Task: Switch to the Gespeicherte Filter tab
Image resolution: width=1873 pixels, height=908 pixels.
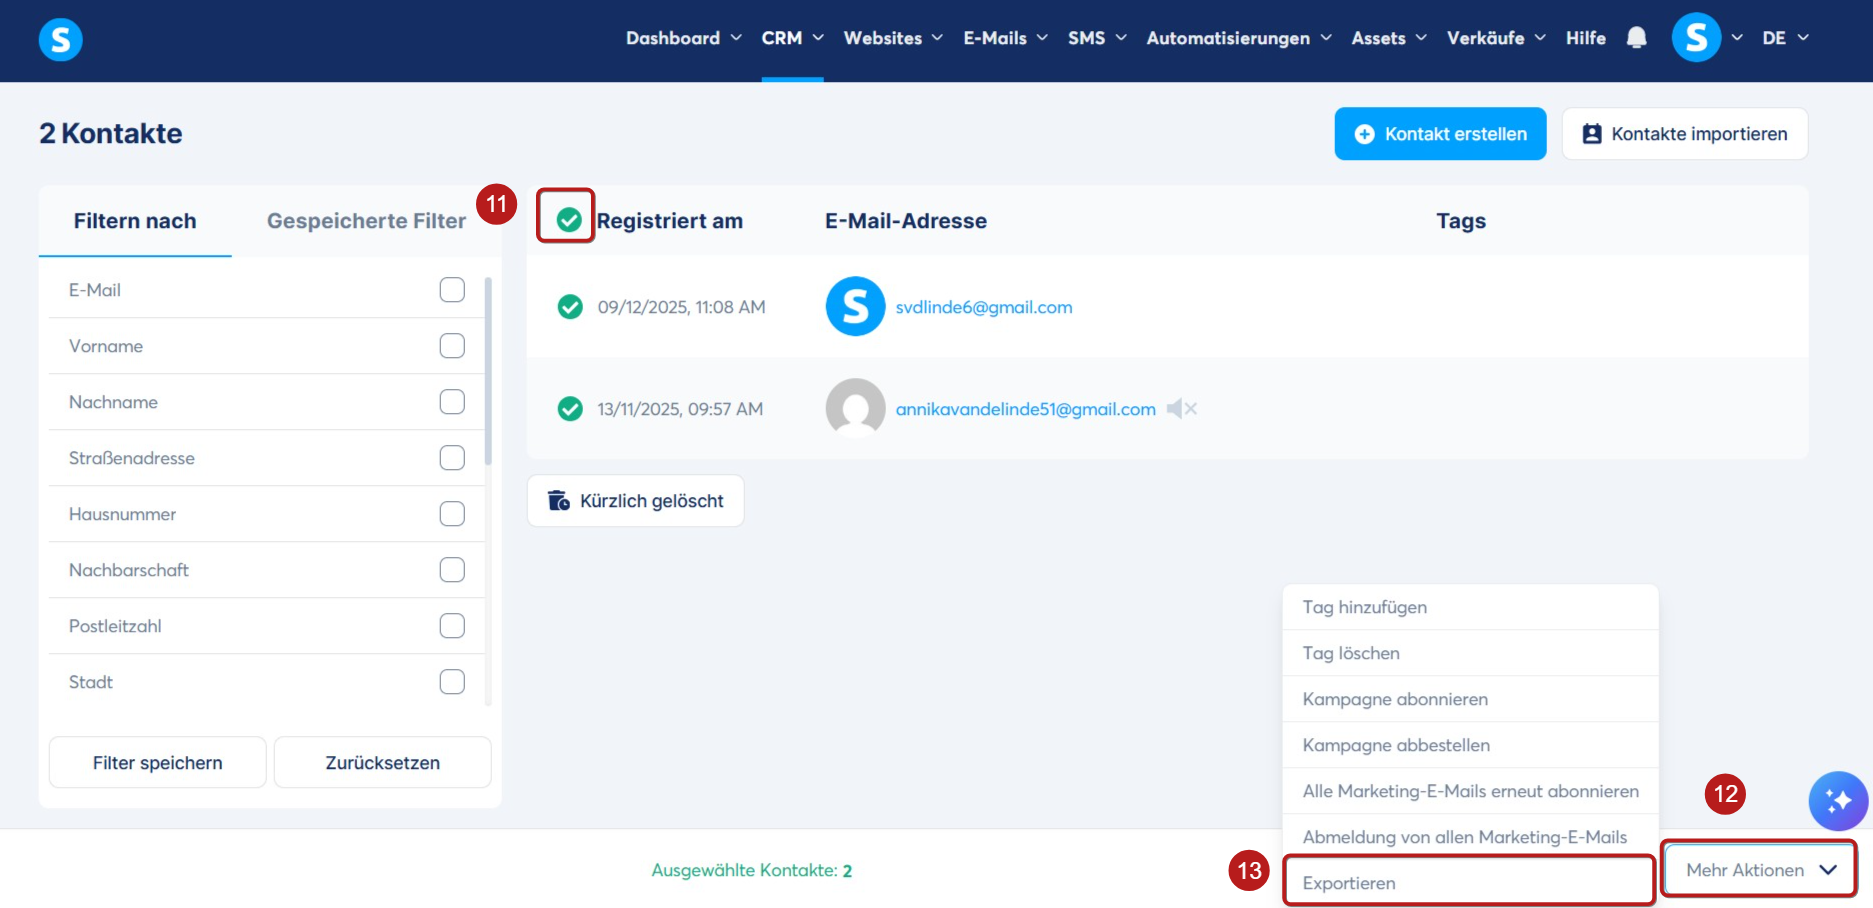Action: point(366,221)
